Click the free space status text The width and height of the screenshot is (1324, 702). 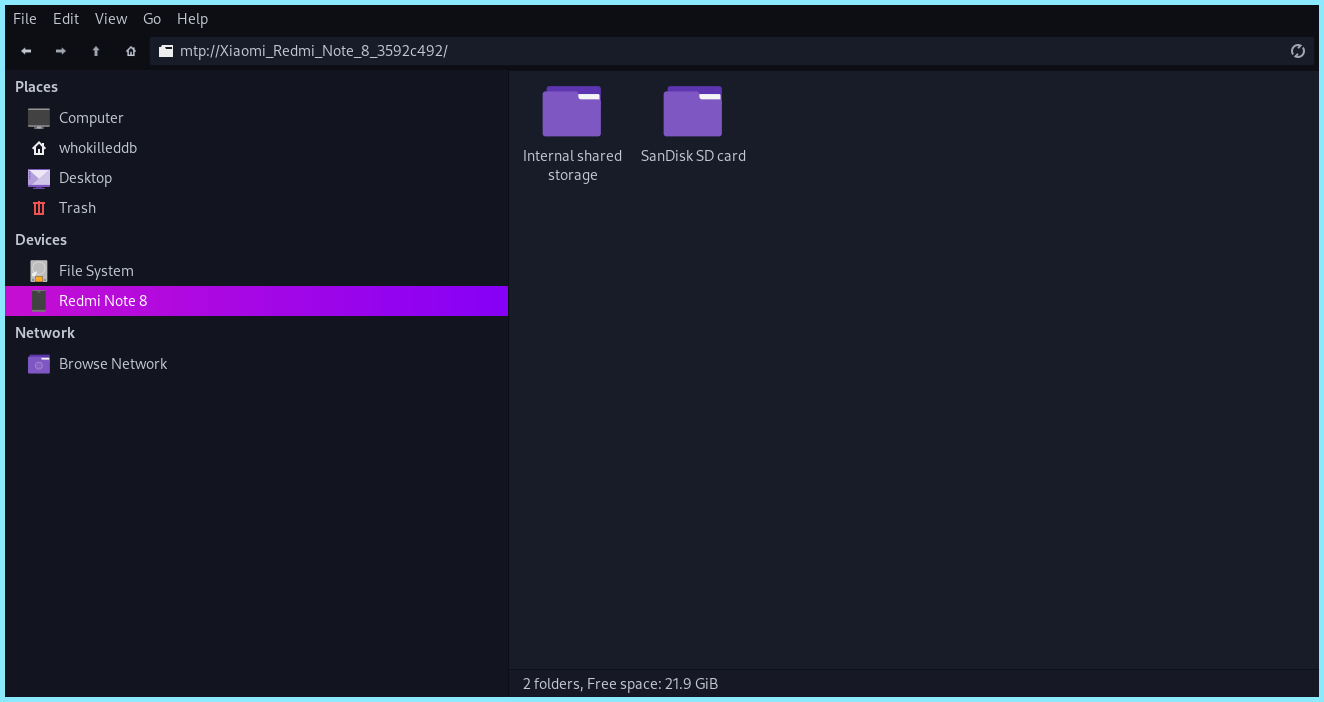coord(619,683)
